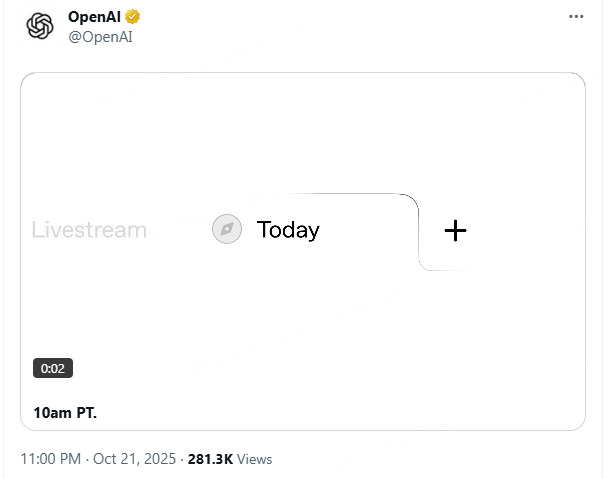Viewport: 605px width, 479px height.
Task: Click the faded Livestream text in video
Action: pos(89,230)
